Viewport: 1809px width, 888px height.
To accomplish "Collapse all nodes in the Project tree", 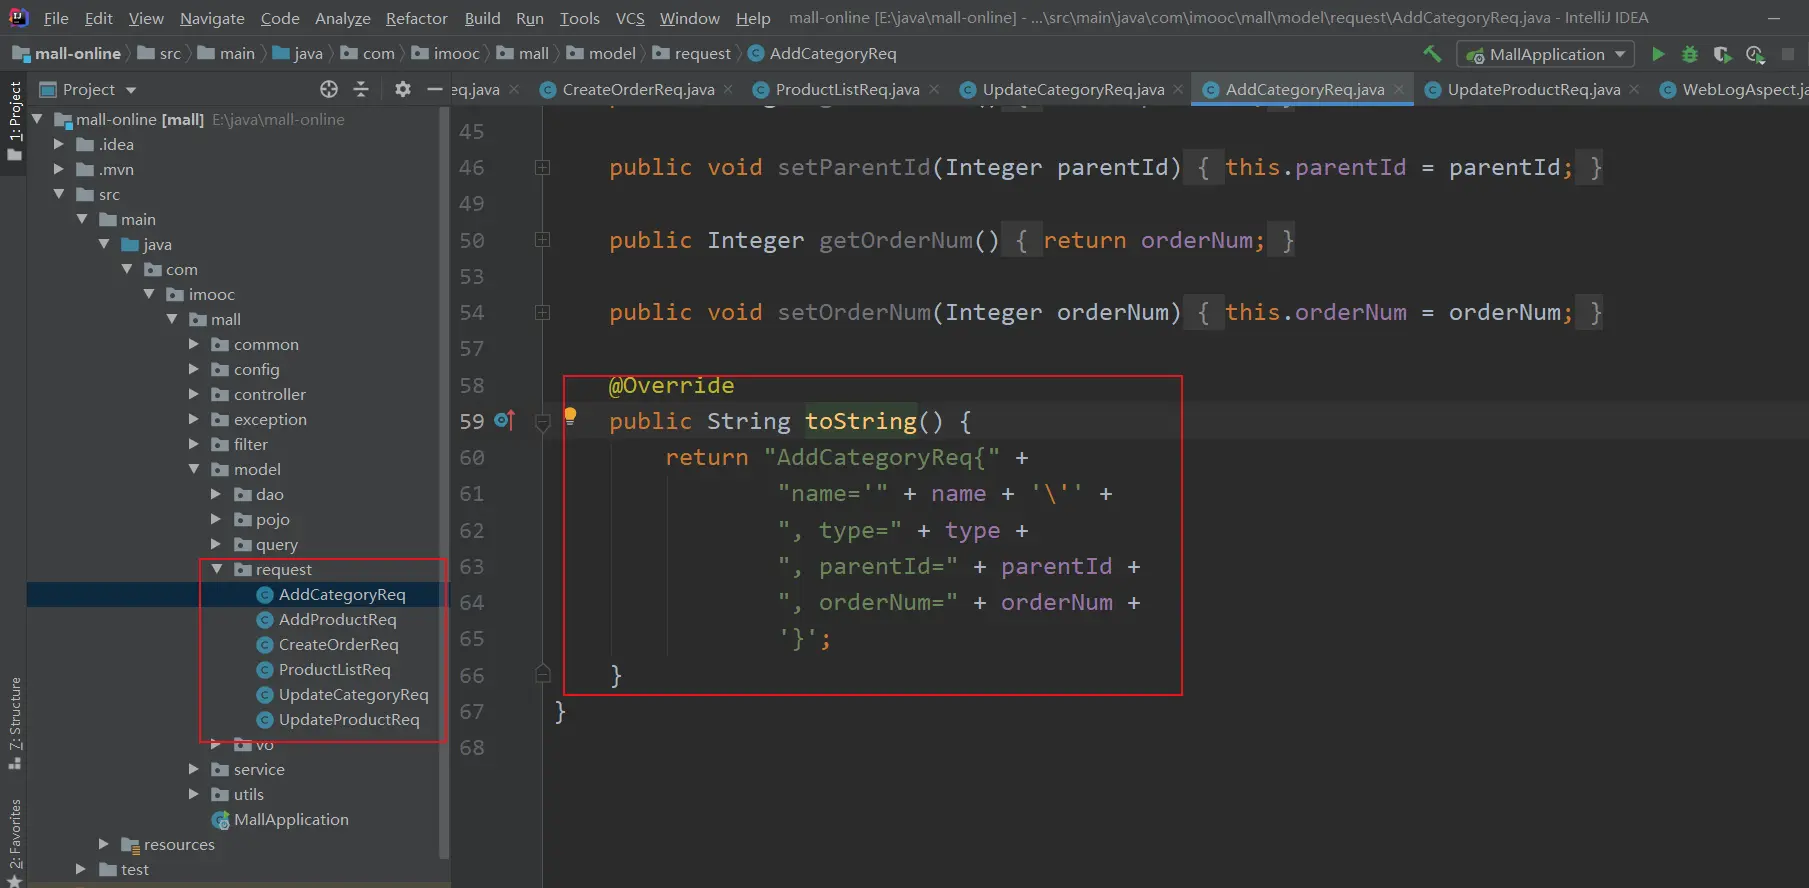I will click(x=361, y=89).
